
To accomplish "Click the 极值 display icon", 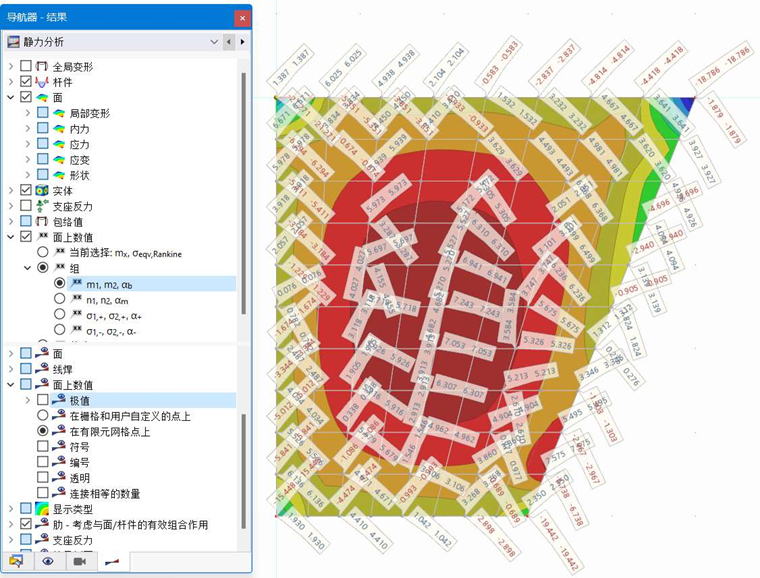I will click(x=59, y=399).
